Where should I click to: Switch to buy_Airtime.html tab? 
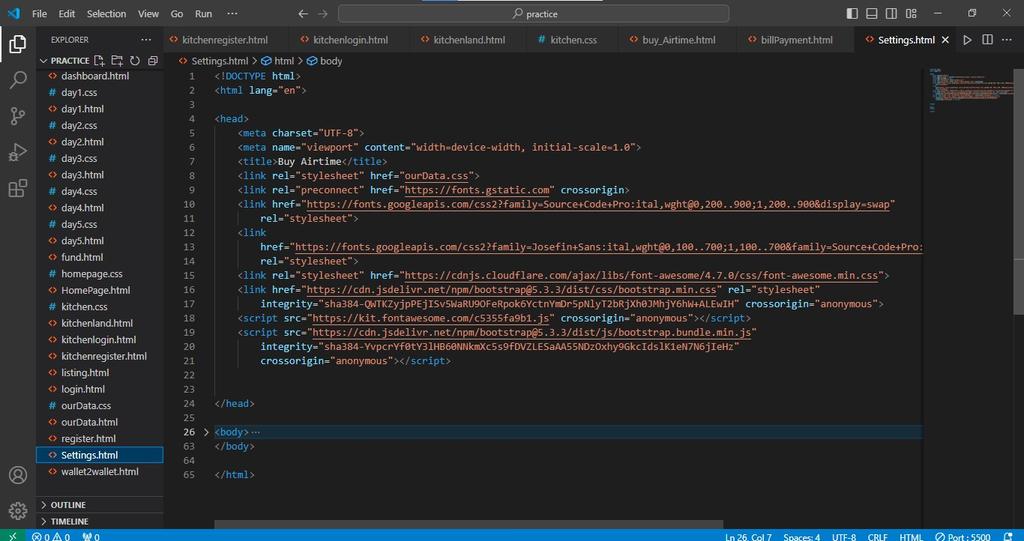[x=679, y=40]
